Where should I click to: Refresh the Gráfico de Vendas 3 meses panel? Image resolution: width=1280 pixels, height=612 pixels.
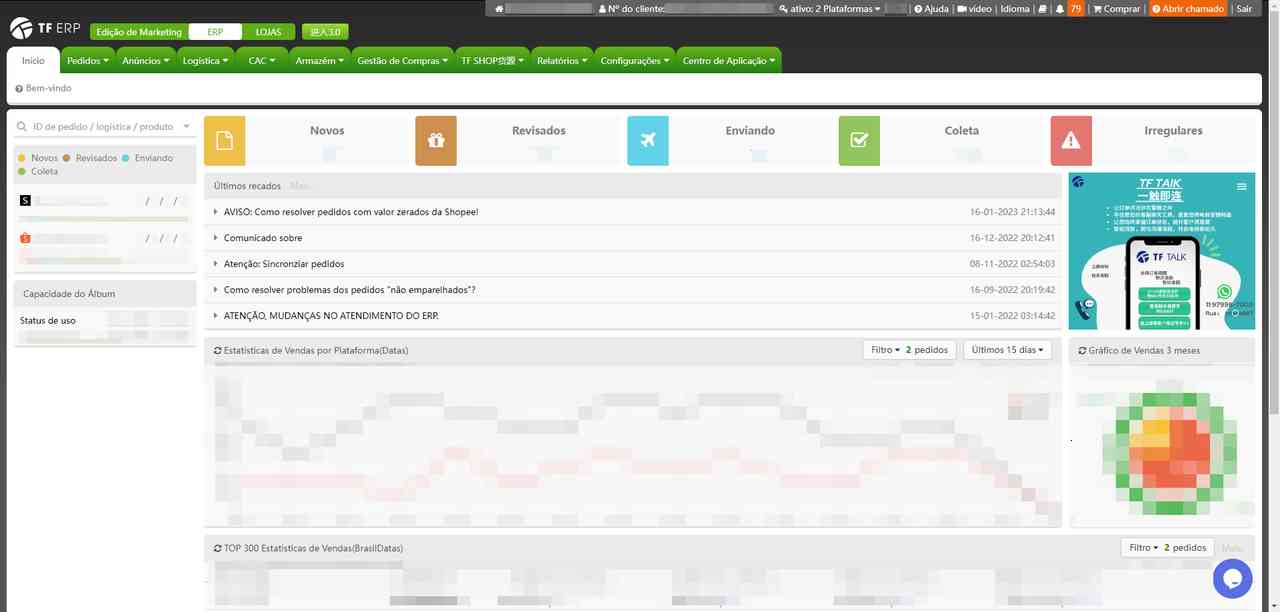[x=1082, y=351]
